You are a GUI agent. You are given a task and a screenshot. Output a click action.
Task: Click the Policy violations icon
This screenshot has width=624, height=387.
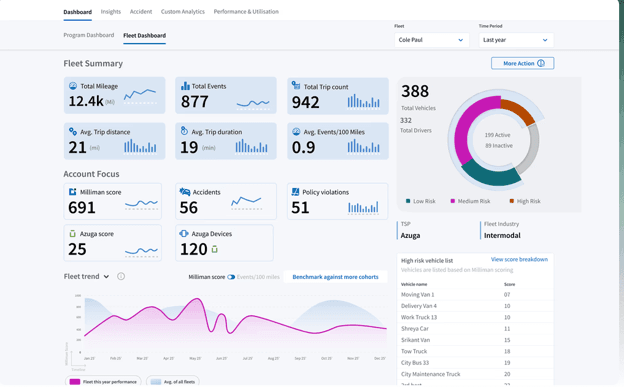click(295, 192)
